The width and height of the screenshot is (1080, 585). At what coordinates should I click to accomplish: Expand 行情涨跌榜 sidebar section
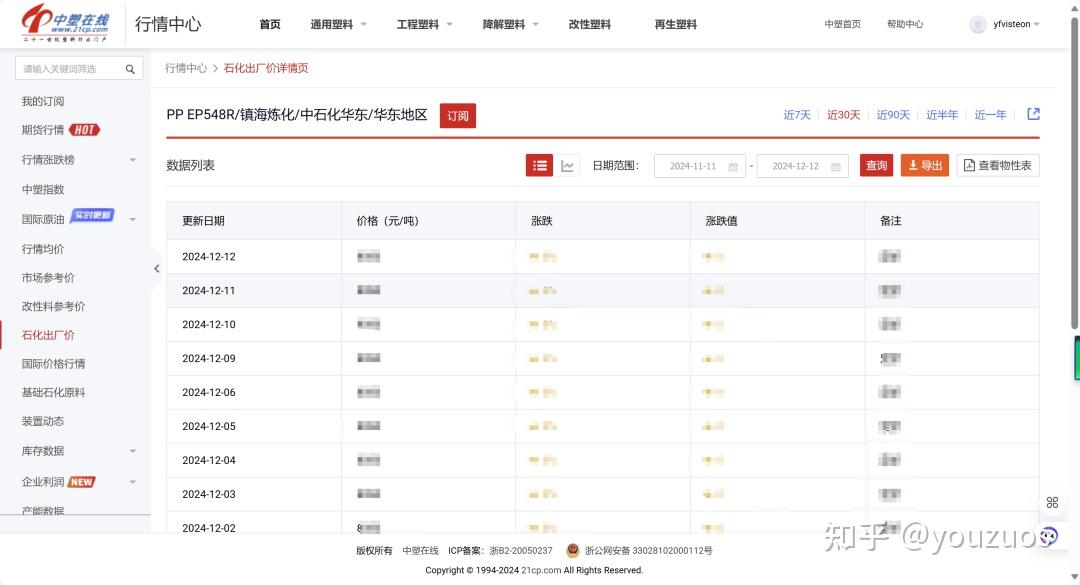click(x=133, y=160)
